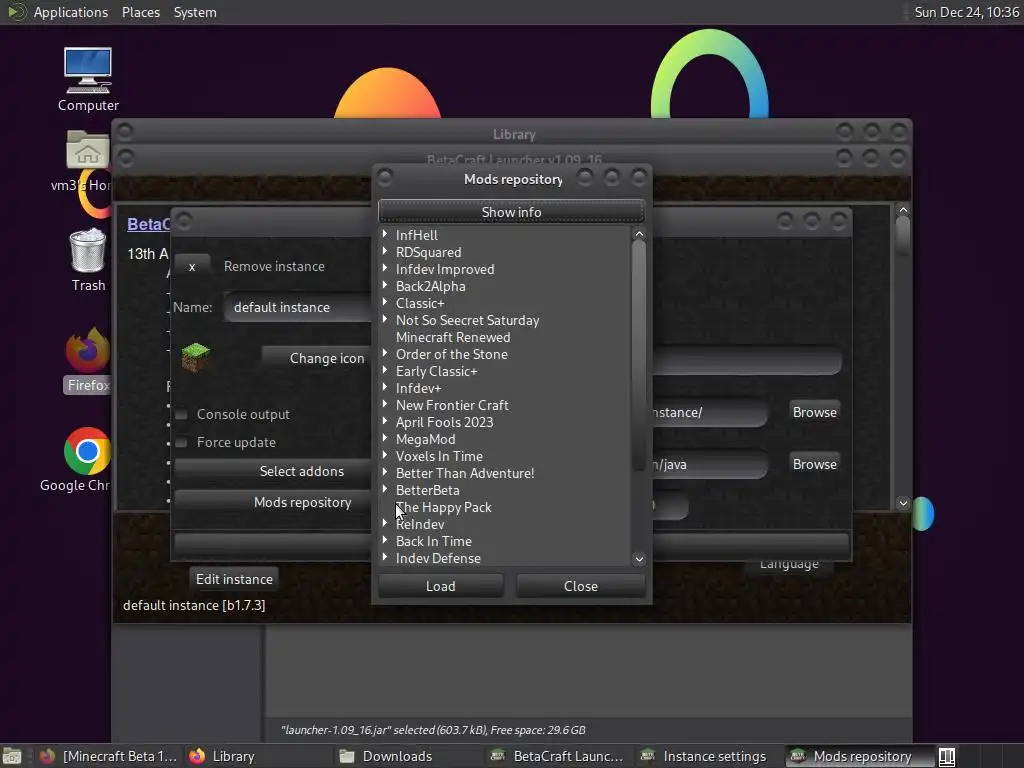This screenshot has width=1024, height=768.
Task: Click the instance Name input field
Action: pos(297,307)
